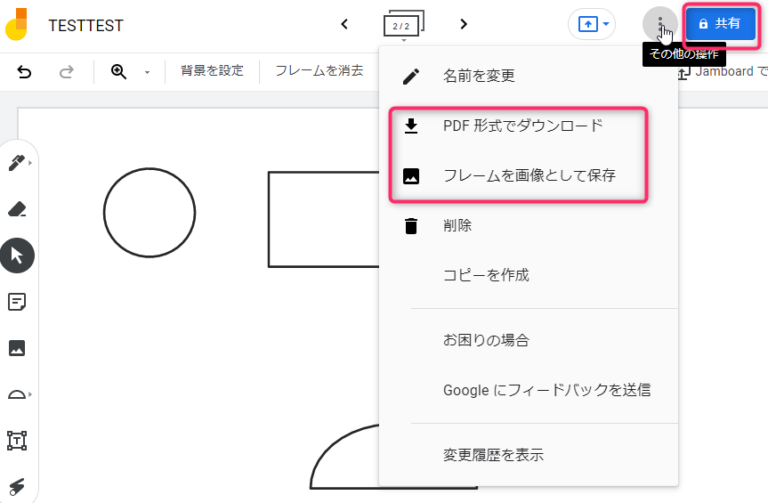768x503 pixels.
Task: Activate the Select arrow tool
Action: [17, 255]
